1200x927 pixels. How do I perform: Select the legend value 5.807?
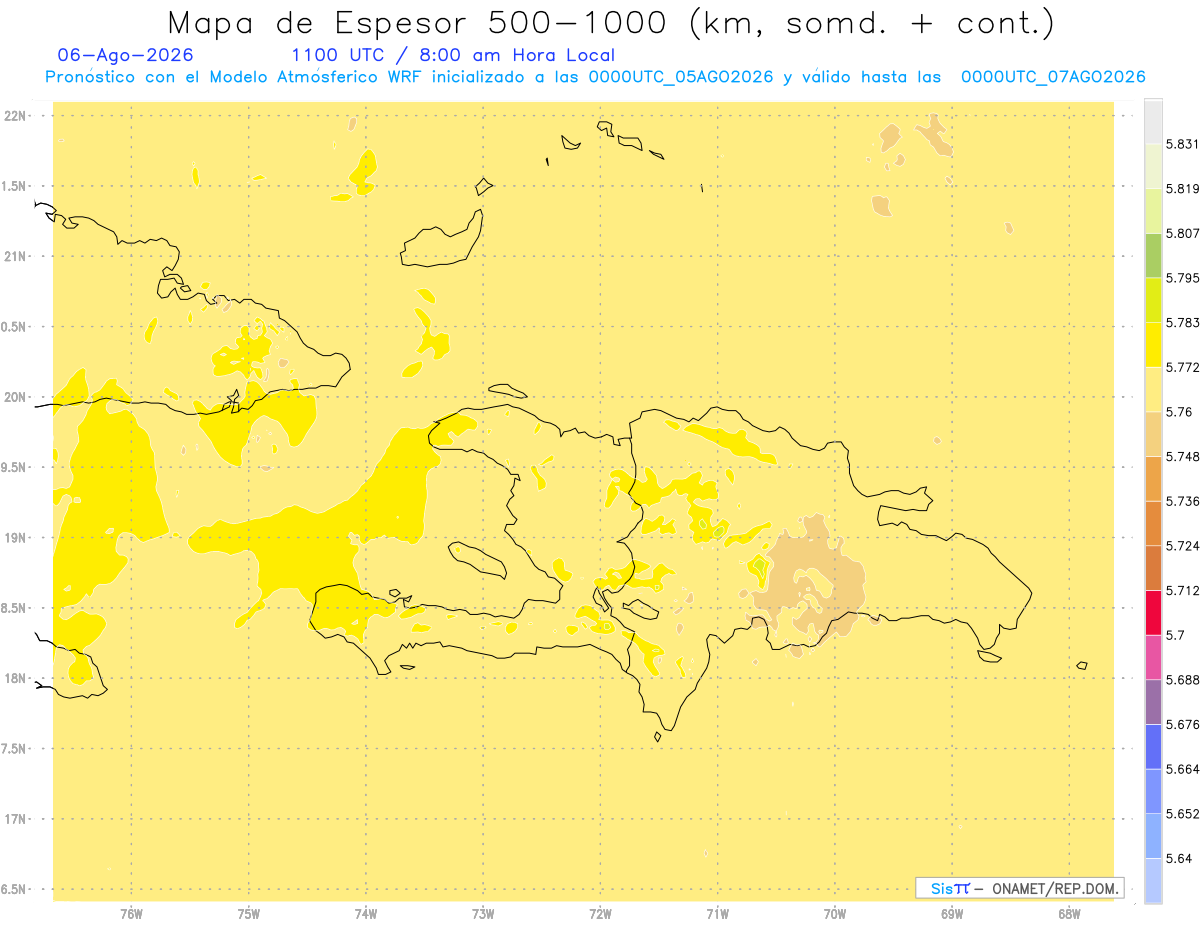point(1183,233)
